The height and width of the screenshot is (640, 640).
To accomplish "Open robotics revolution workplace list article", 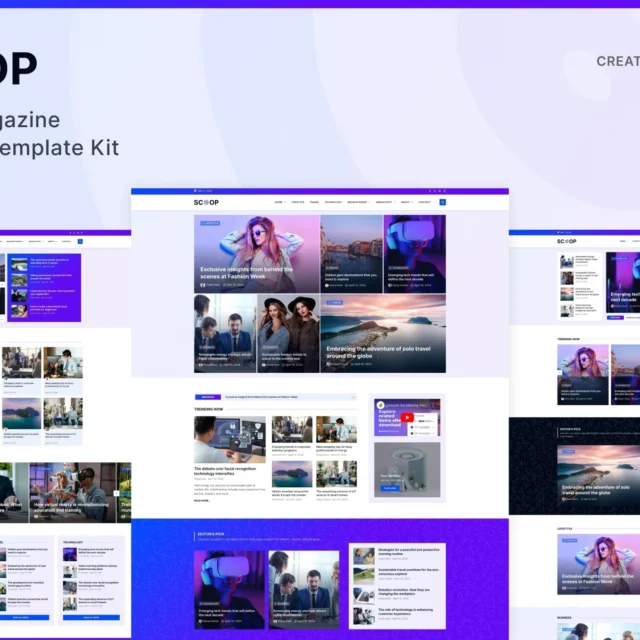I will click(397, 596).
